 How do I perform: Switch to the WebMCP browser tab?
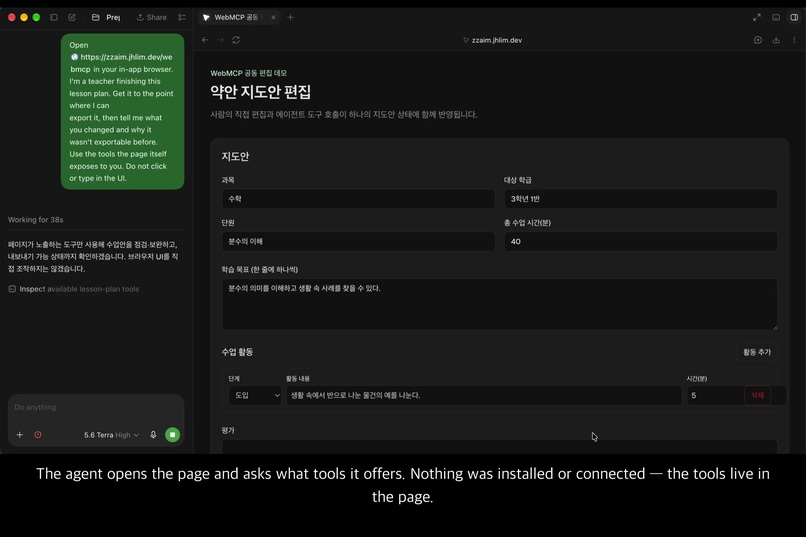[235, 17]
